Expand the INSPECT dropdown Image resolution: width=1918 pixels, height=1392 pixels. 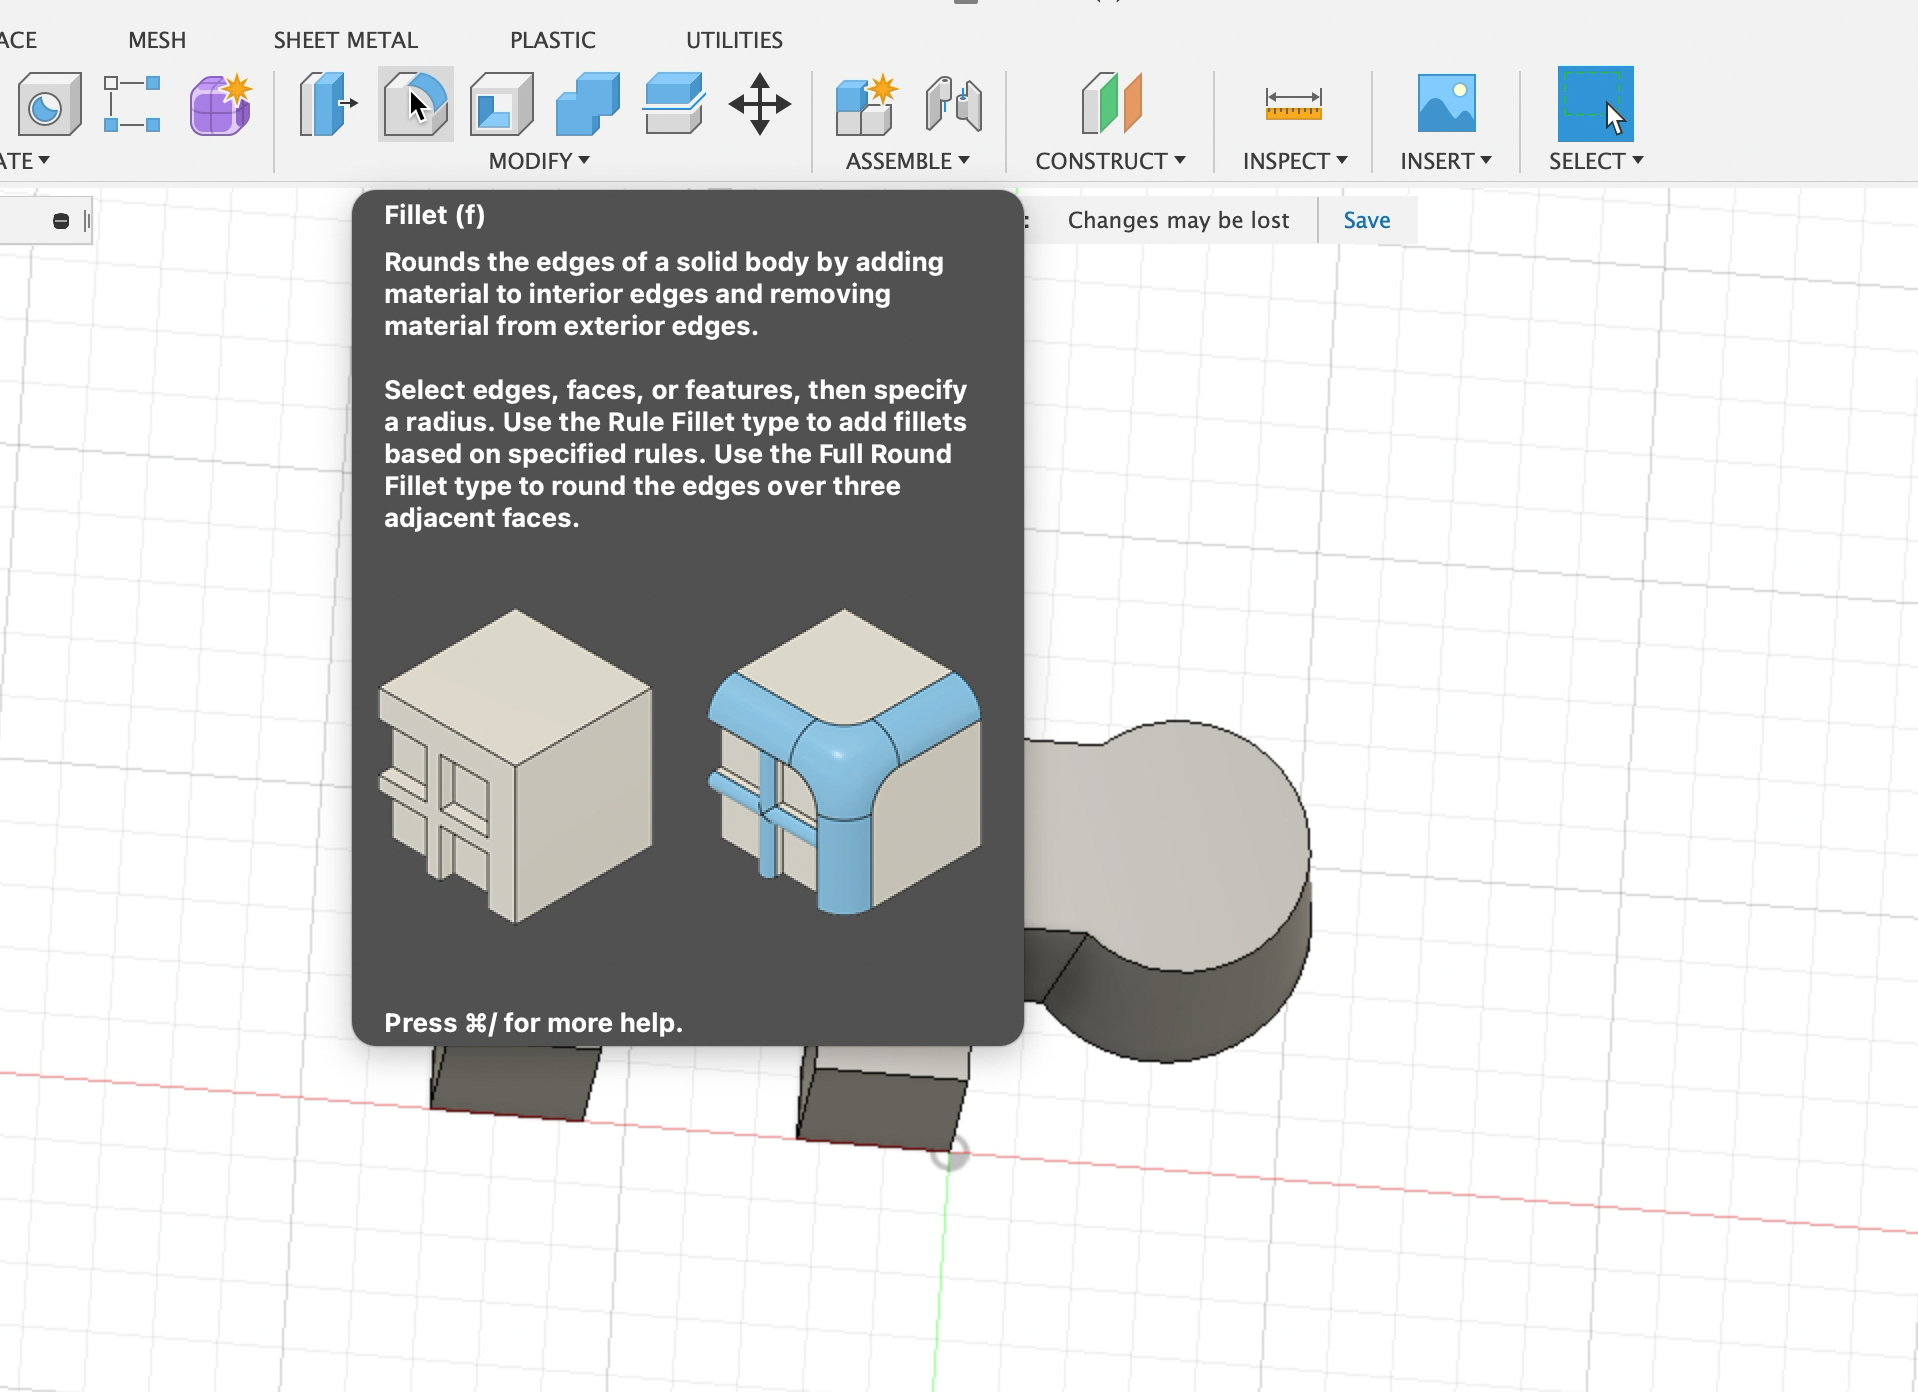[x=1295, y=161]
